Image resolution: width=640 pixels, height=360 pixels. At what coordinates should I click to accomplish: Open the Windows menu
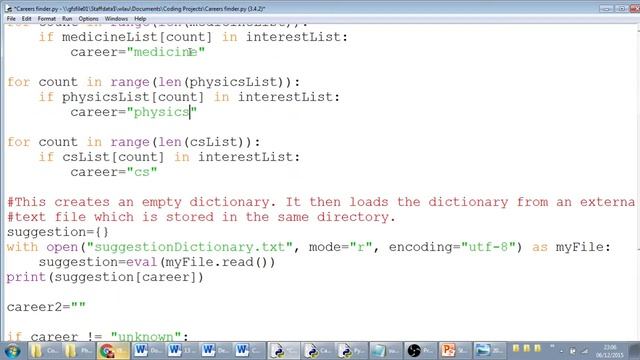[x=116, y=19]
